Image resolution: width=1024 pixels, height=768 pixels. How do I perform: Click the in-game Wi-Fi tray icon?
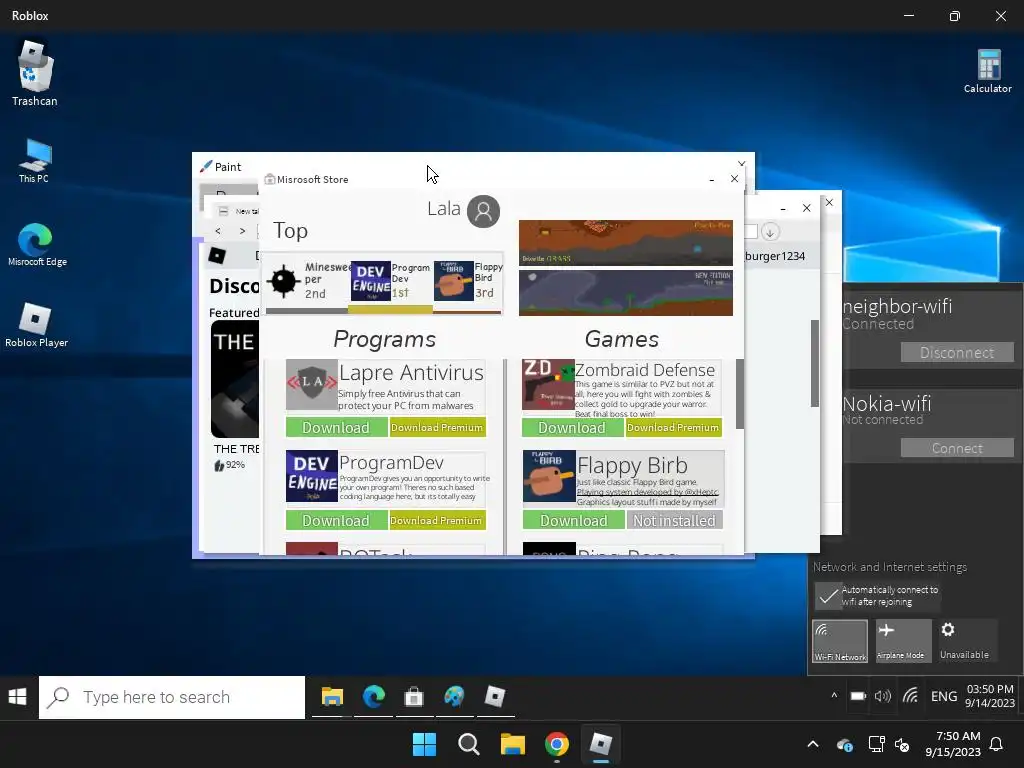910,696
